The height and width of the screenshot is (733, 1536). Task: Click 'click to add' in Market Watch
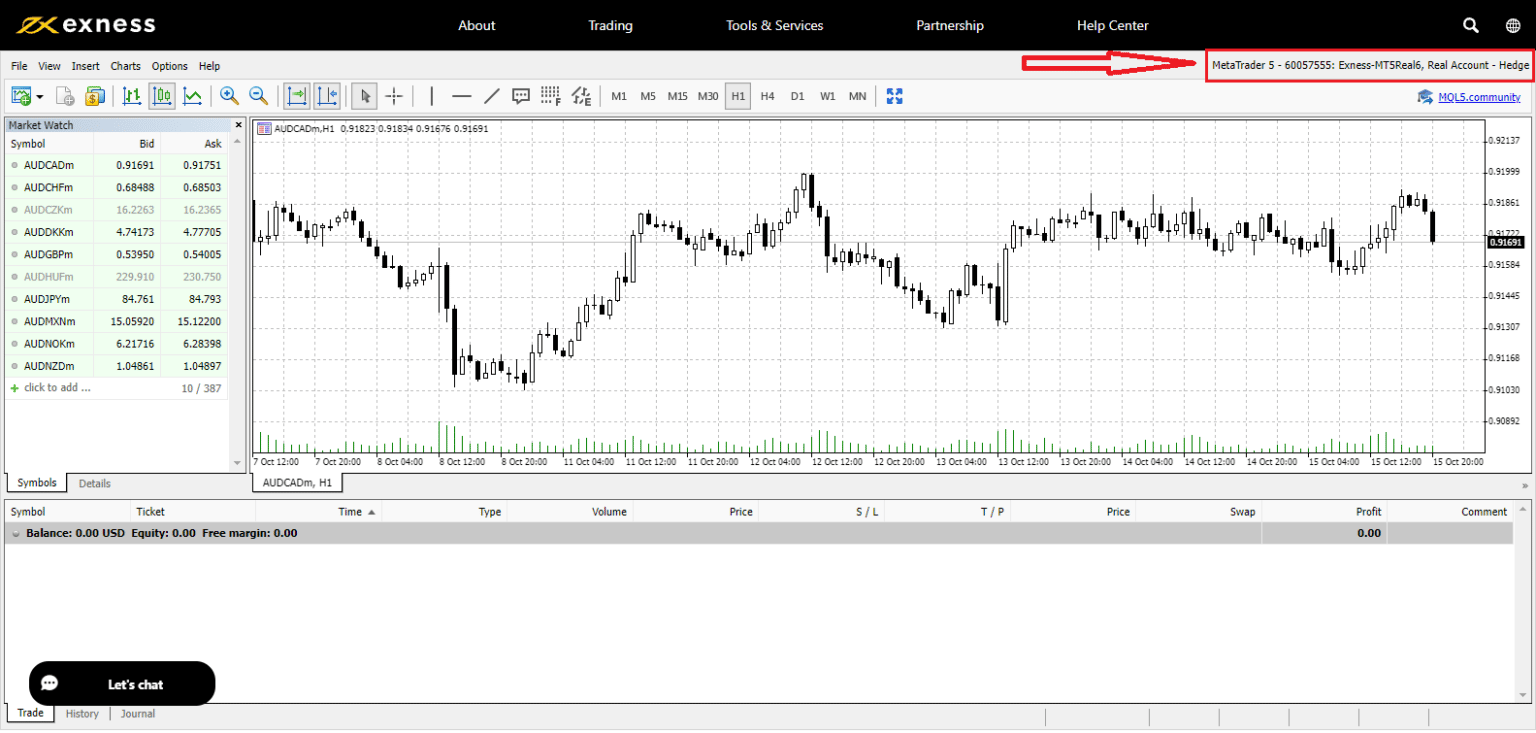[x=56, y=387]
